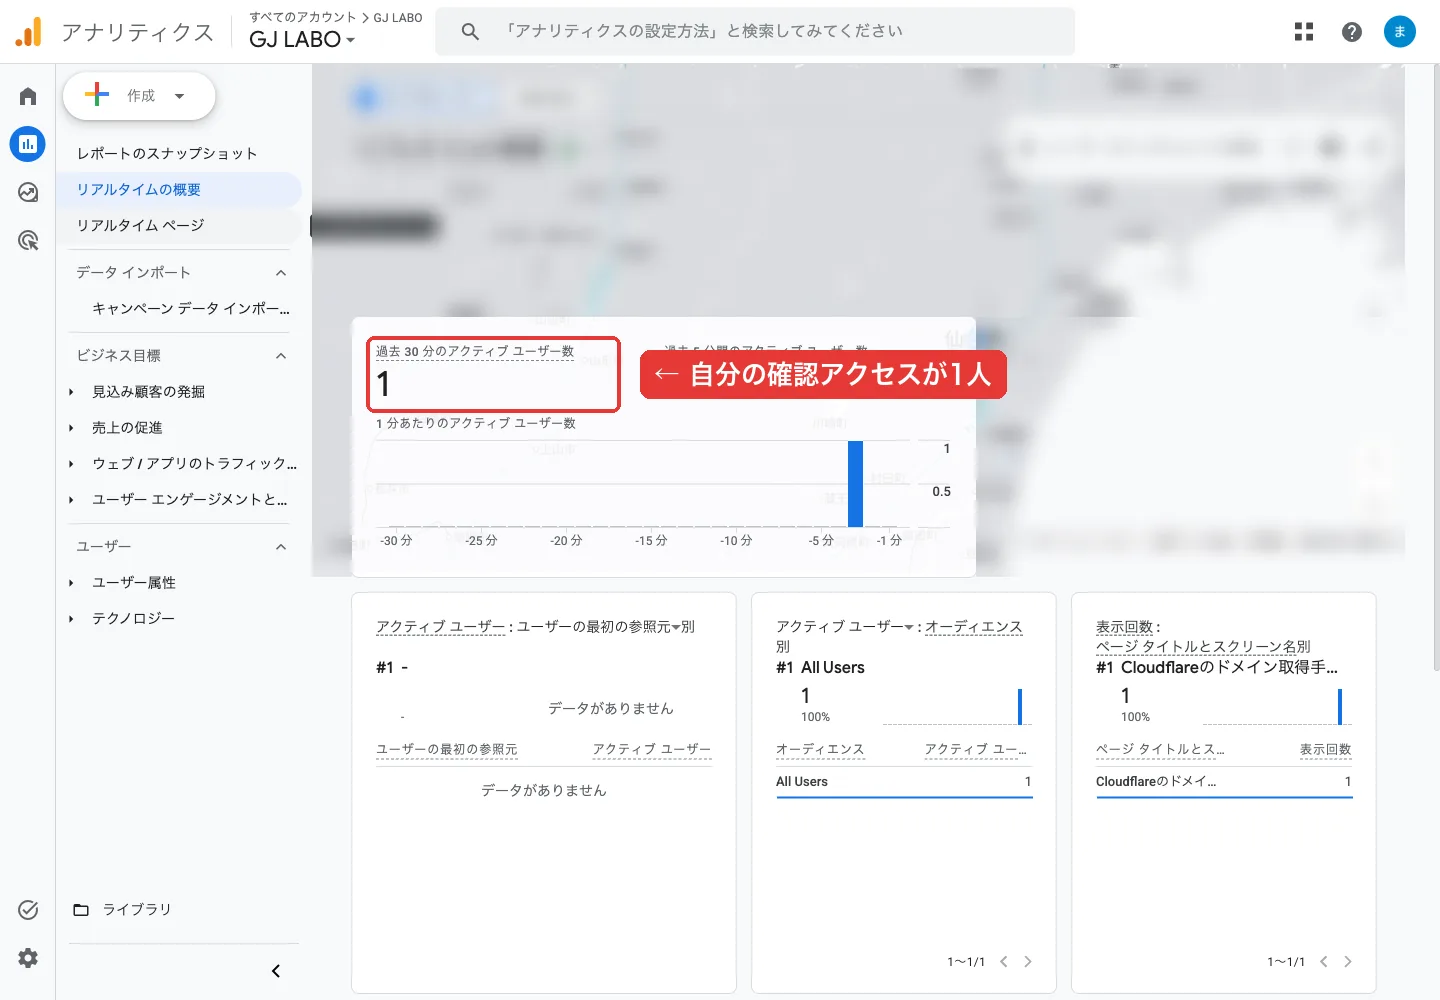1440x1000 pixels.
Task: Click すべてのアカウント breadcrumb link
Action: (303, 17)
